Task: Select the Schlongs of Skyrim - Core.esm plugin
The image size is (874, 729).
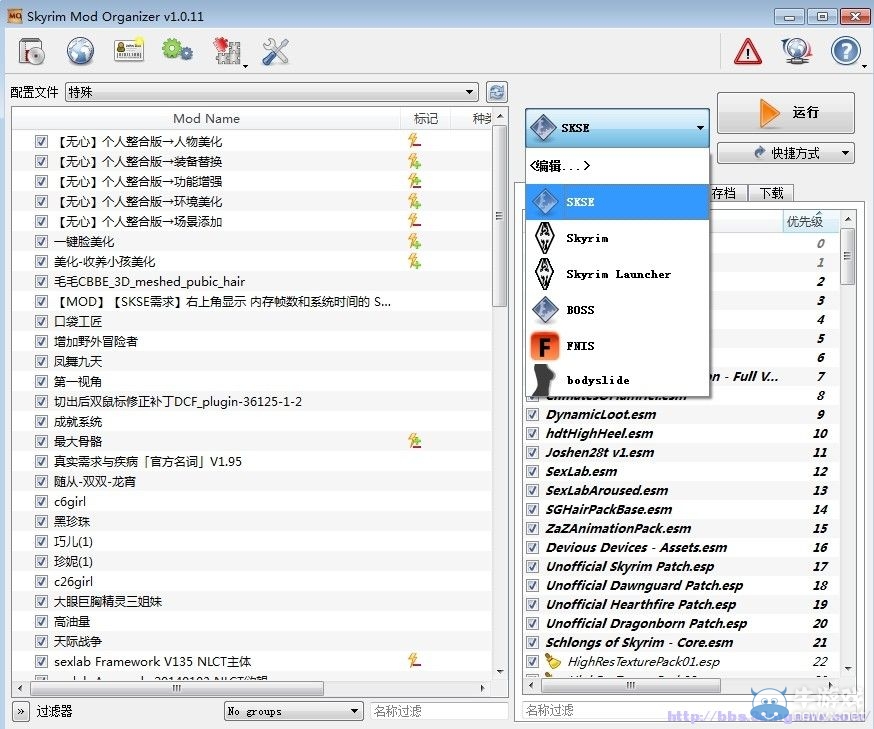Action: coord(681,643)
